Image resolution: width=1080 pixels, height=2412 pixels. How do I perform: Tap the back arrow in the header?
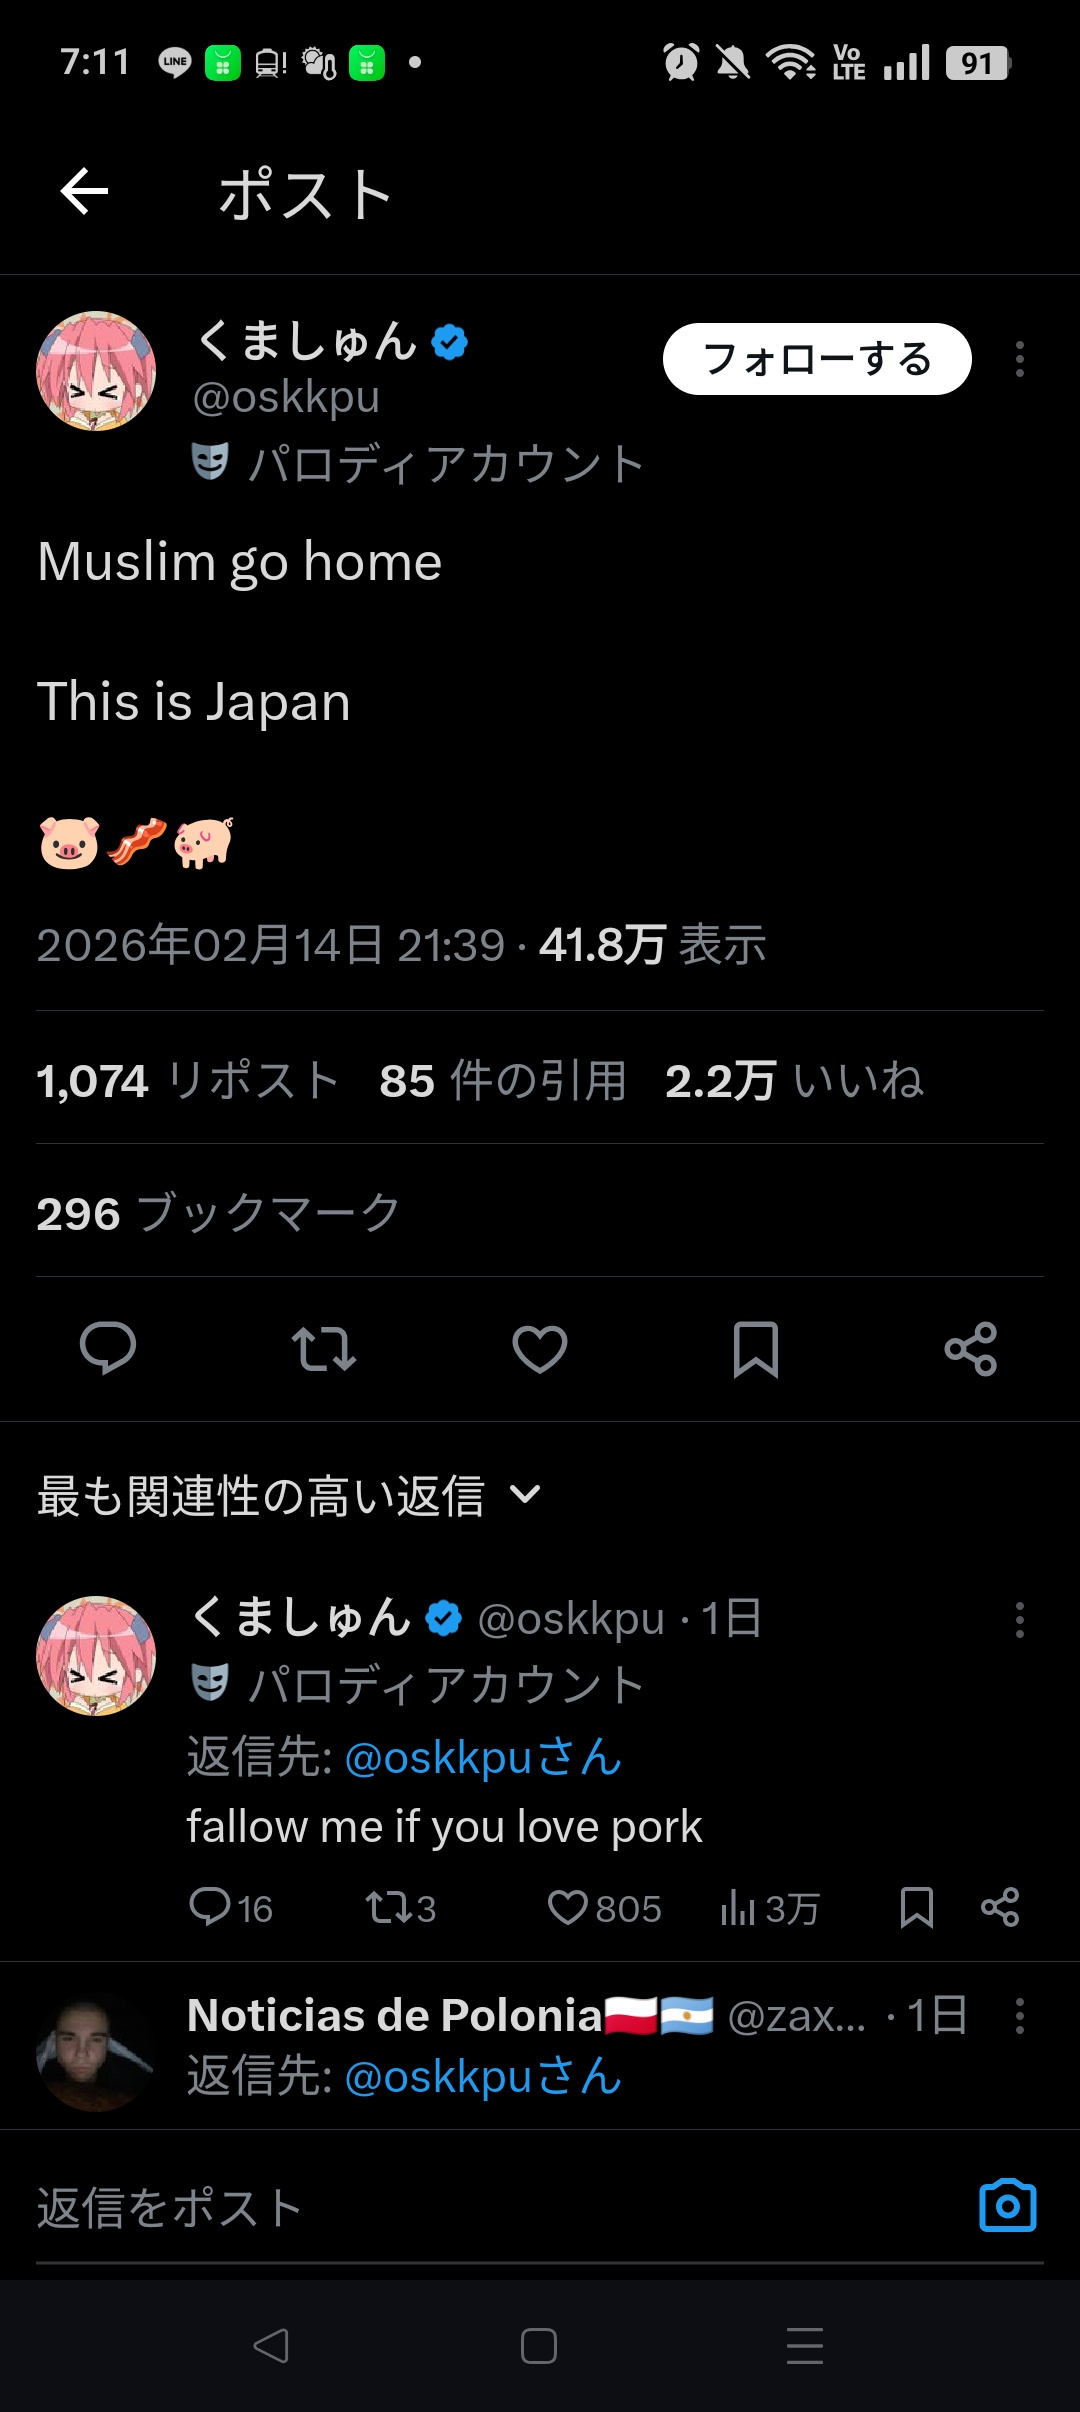coord(84,192)
